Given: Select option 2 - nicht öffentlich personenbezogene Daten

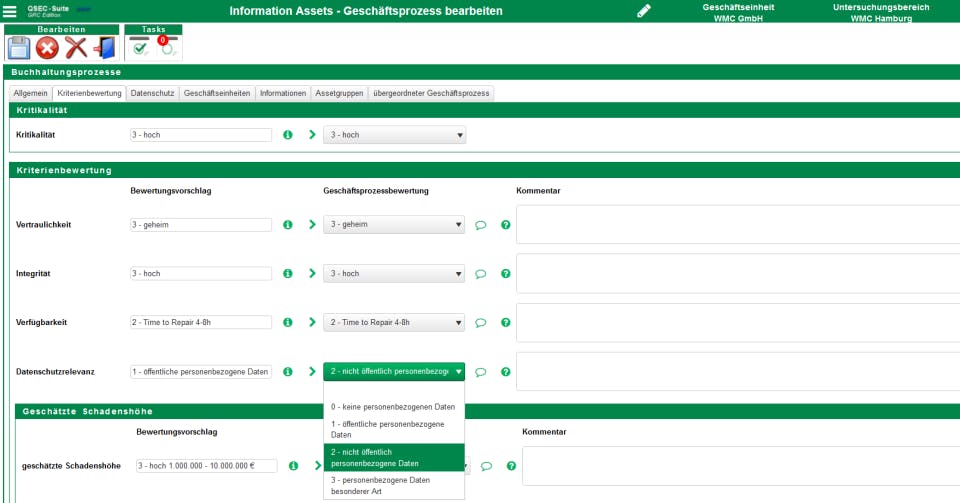Looking at the screenshot, I should point(394,458).
